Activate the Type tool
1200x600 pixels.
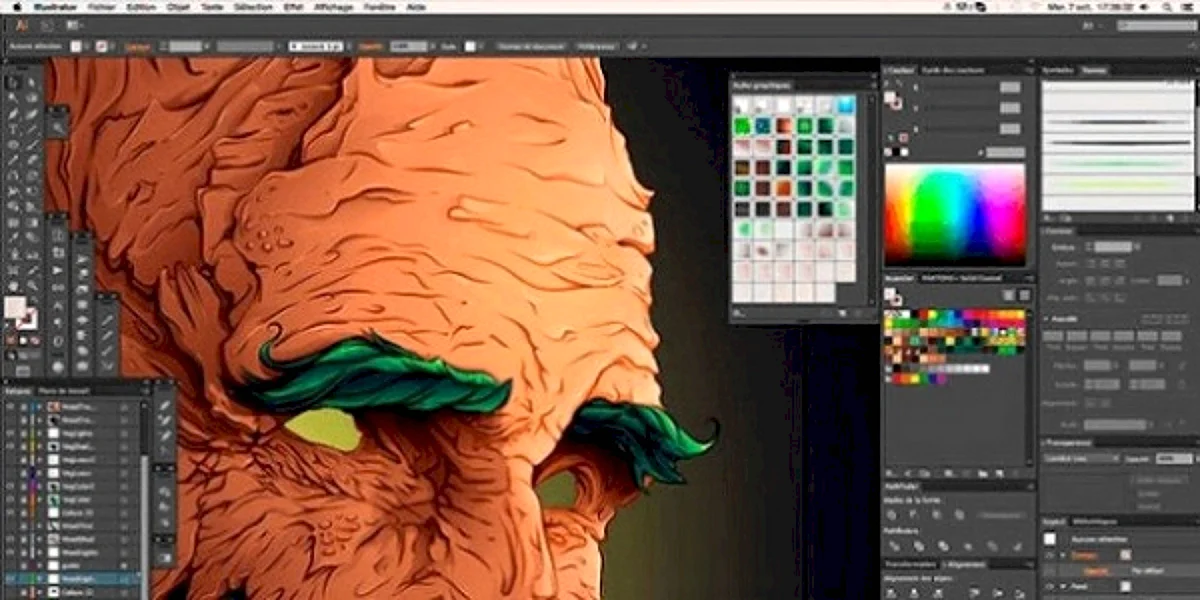click(x=14, y=129)
